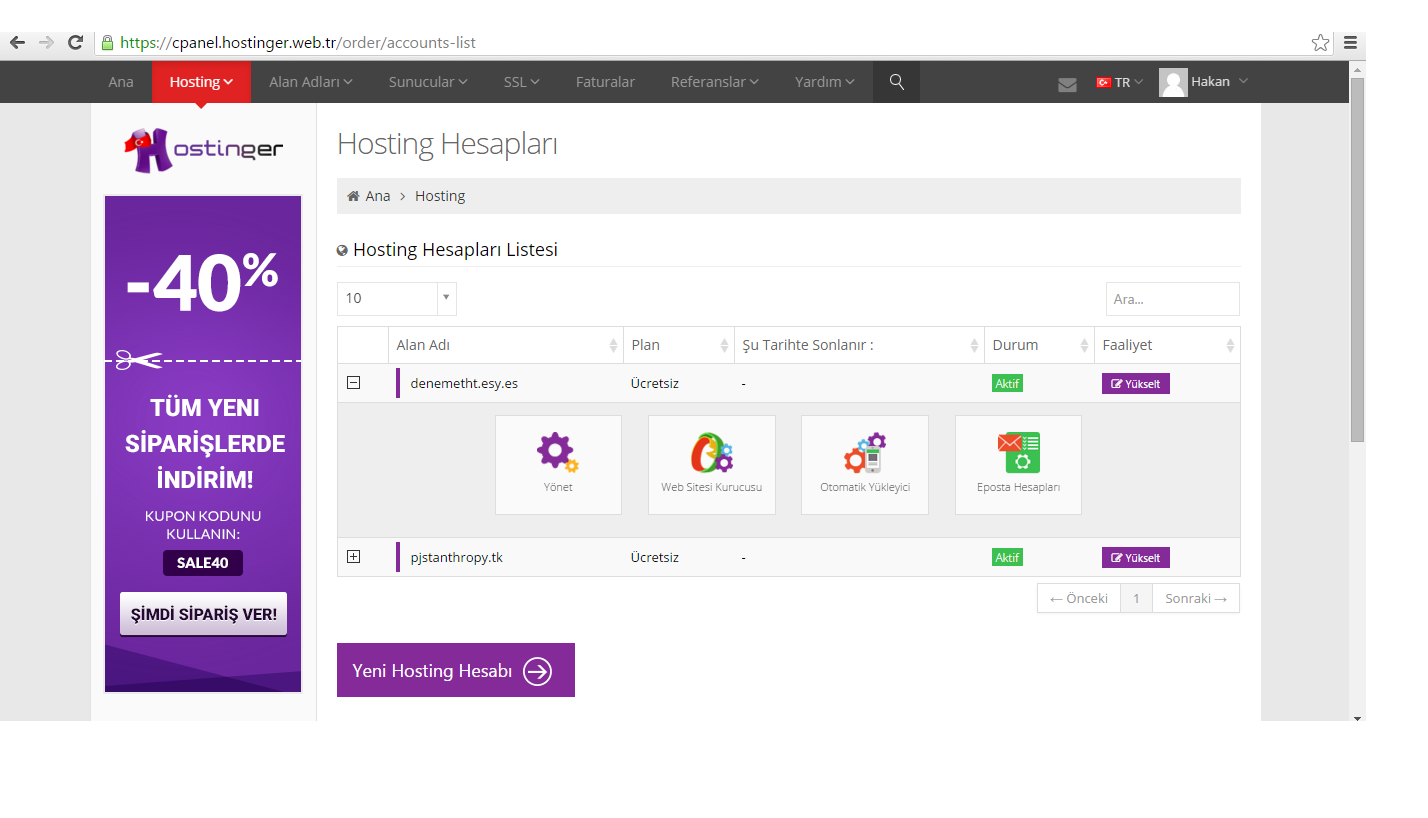This screenshot has height=818, width=1428.
Task: Click the SSL padlock in address bar
Action: click(x=108, y=42)
